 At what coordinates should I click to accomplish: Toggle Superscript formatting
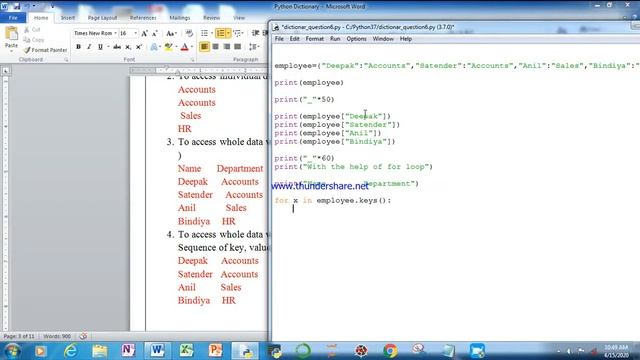pyautogui.click(x=139, y=47)
